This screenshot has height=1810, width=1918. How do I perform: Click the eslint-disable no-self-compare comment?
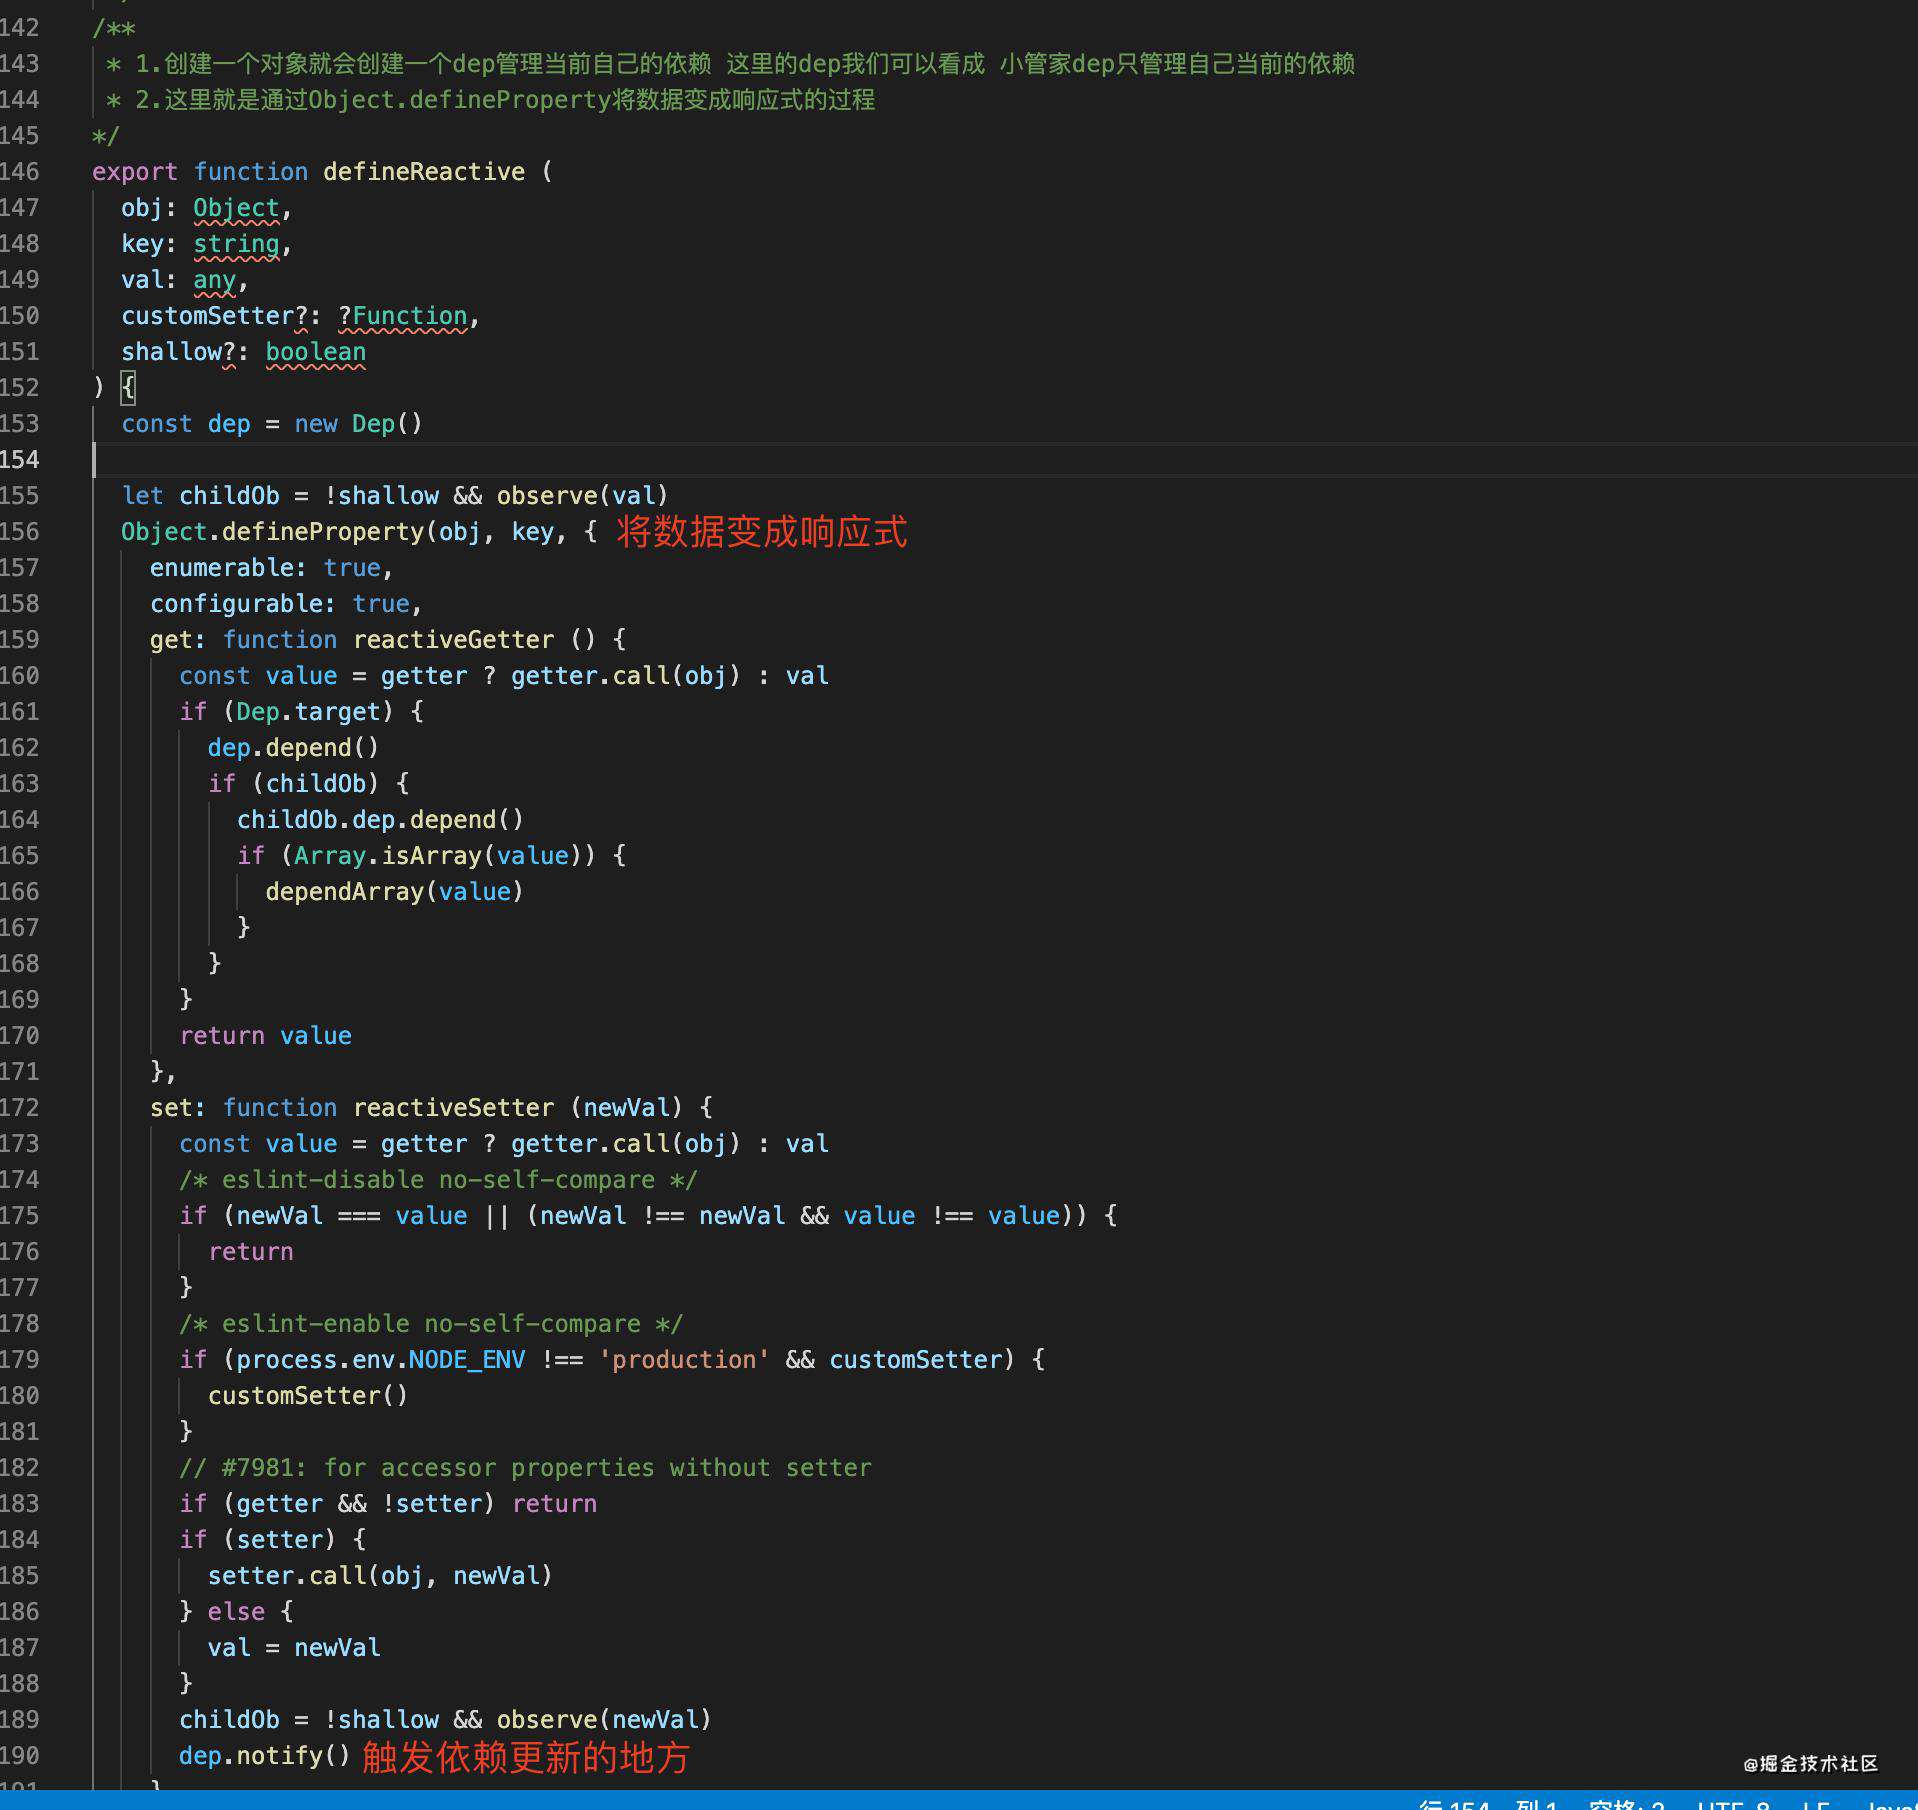tap(438, 1180)
